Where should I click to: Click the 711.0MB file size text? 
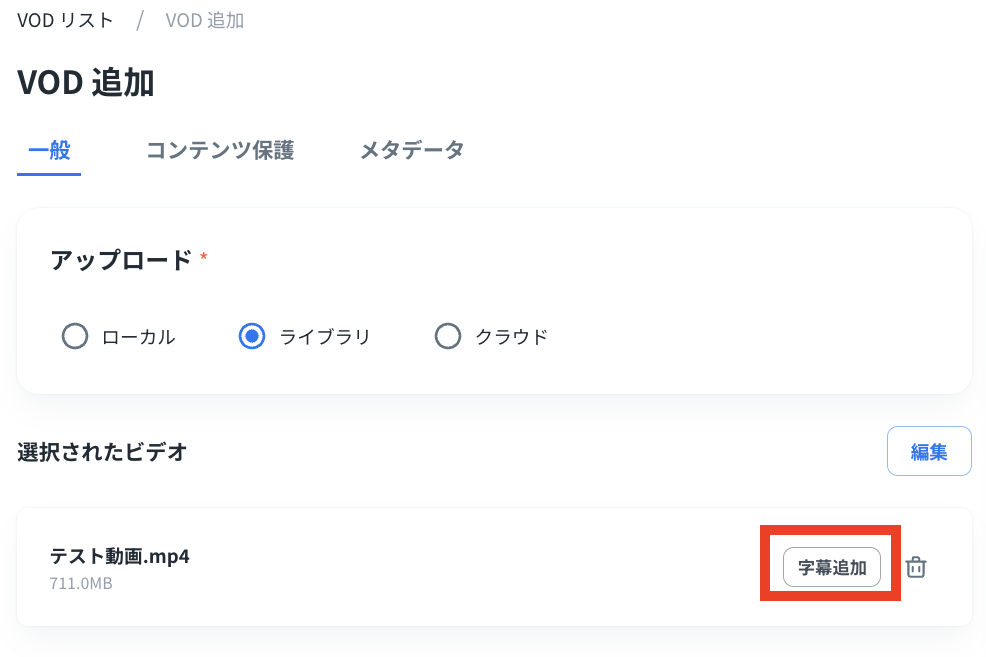pyautogui.click(x=81, y=583)
